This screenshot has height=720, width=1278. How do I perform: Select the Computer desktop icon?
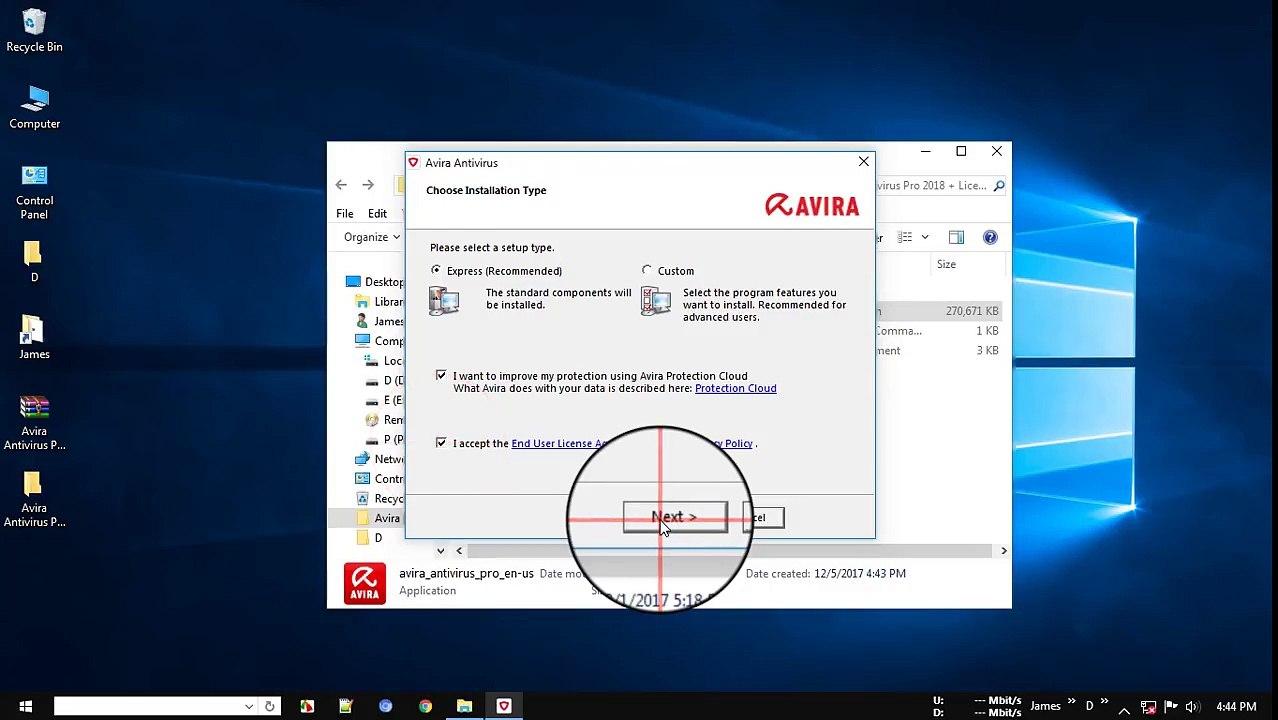pyautogui.click(x=34, y=108)
